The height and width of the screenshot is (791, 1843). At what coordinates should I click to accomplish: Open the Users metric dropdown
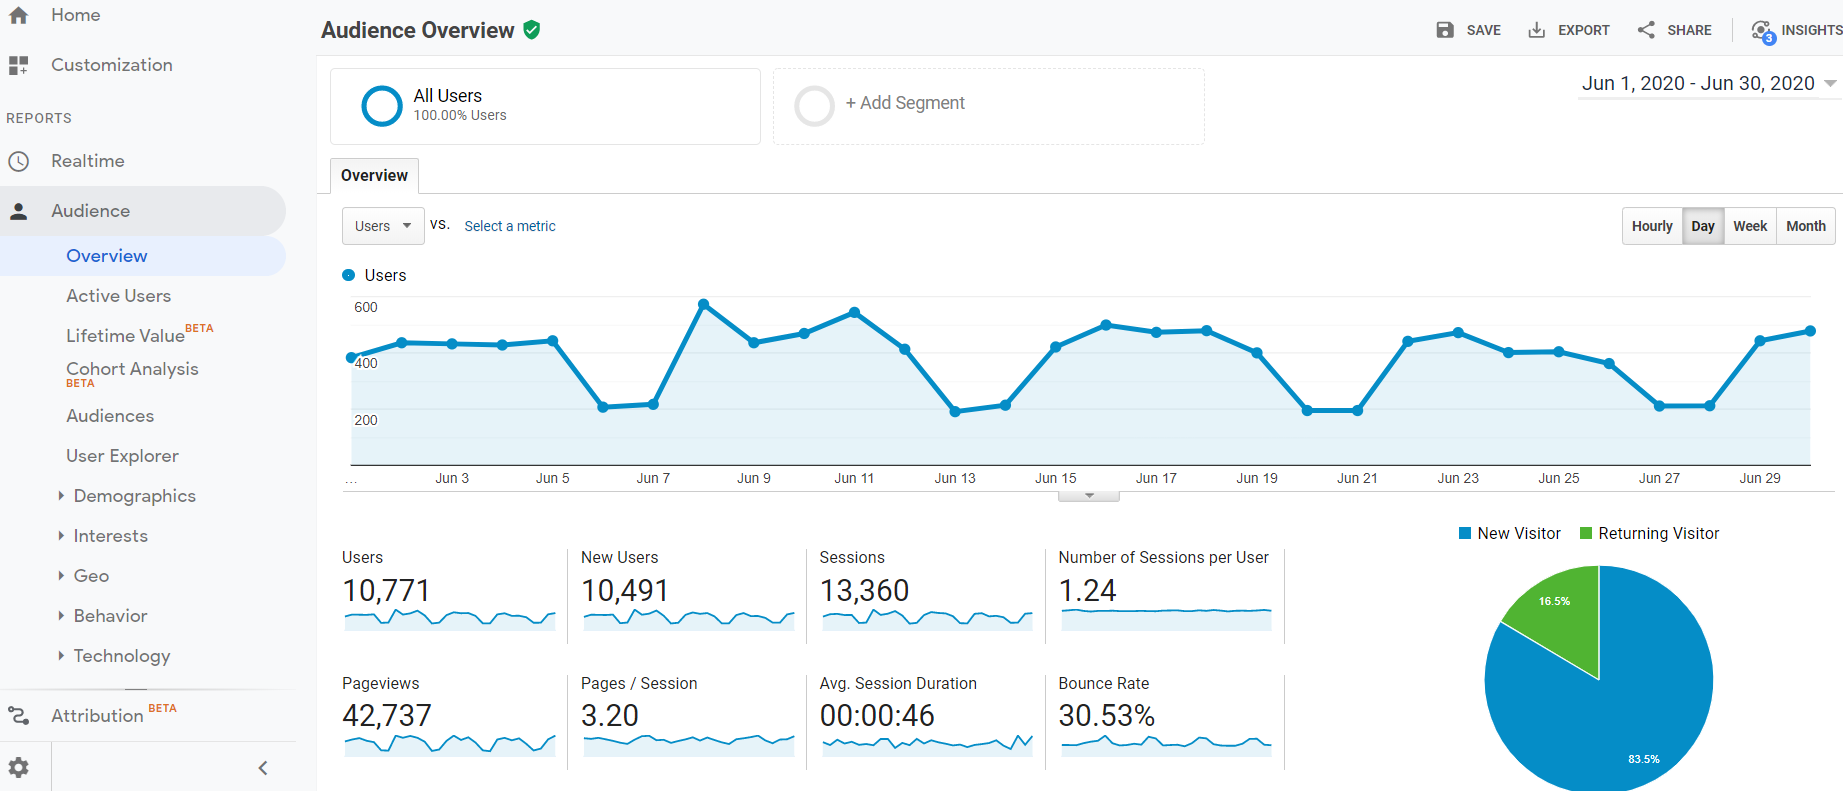[x=383, y=226]
